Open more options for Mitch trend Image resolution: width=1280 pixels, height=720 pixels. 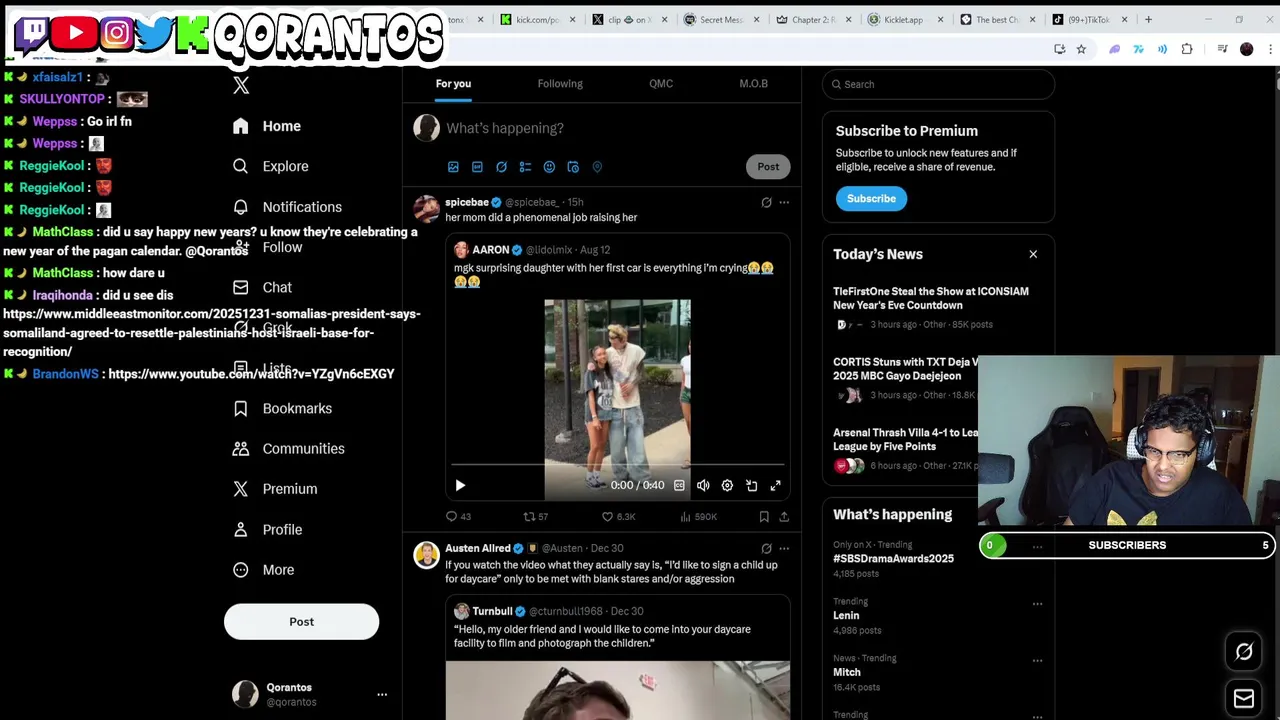(x=1037, y=661)
